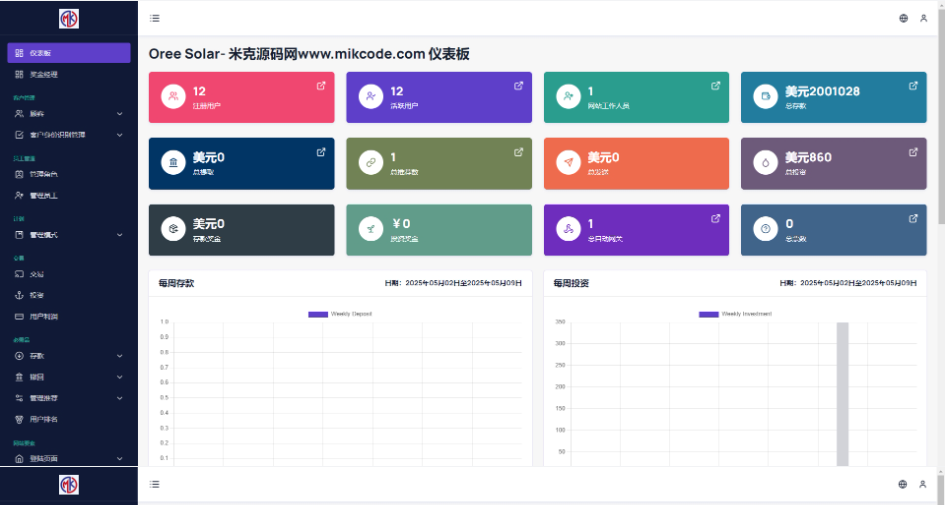Click the MK logo in the bottom duplicate sidebar
The height and width of the screenshot is (505, 945).
(69, 485)
